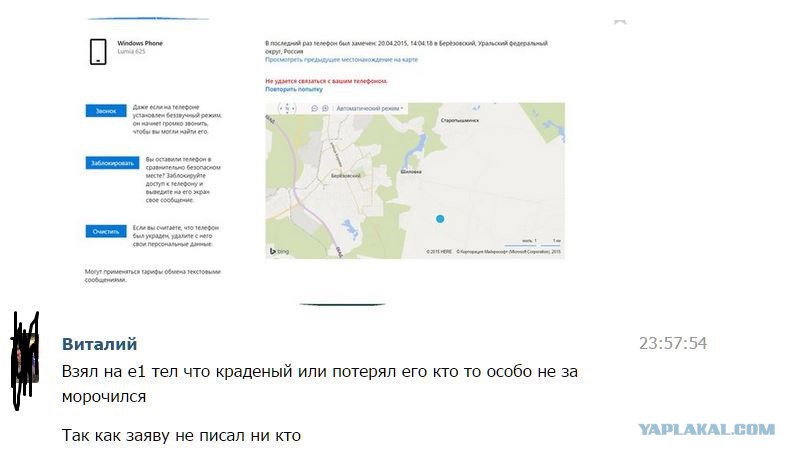Click the Могут применяться тарифы note
Image resolution: width=801 pixels, height=459 pixels.
click(x=153, y=276)
